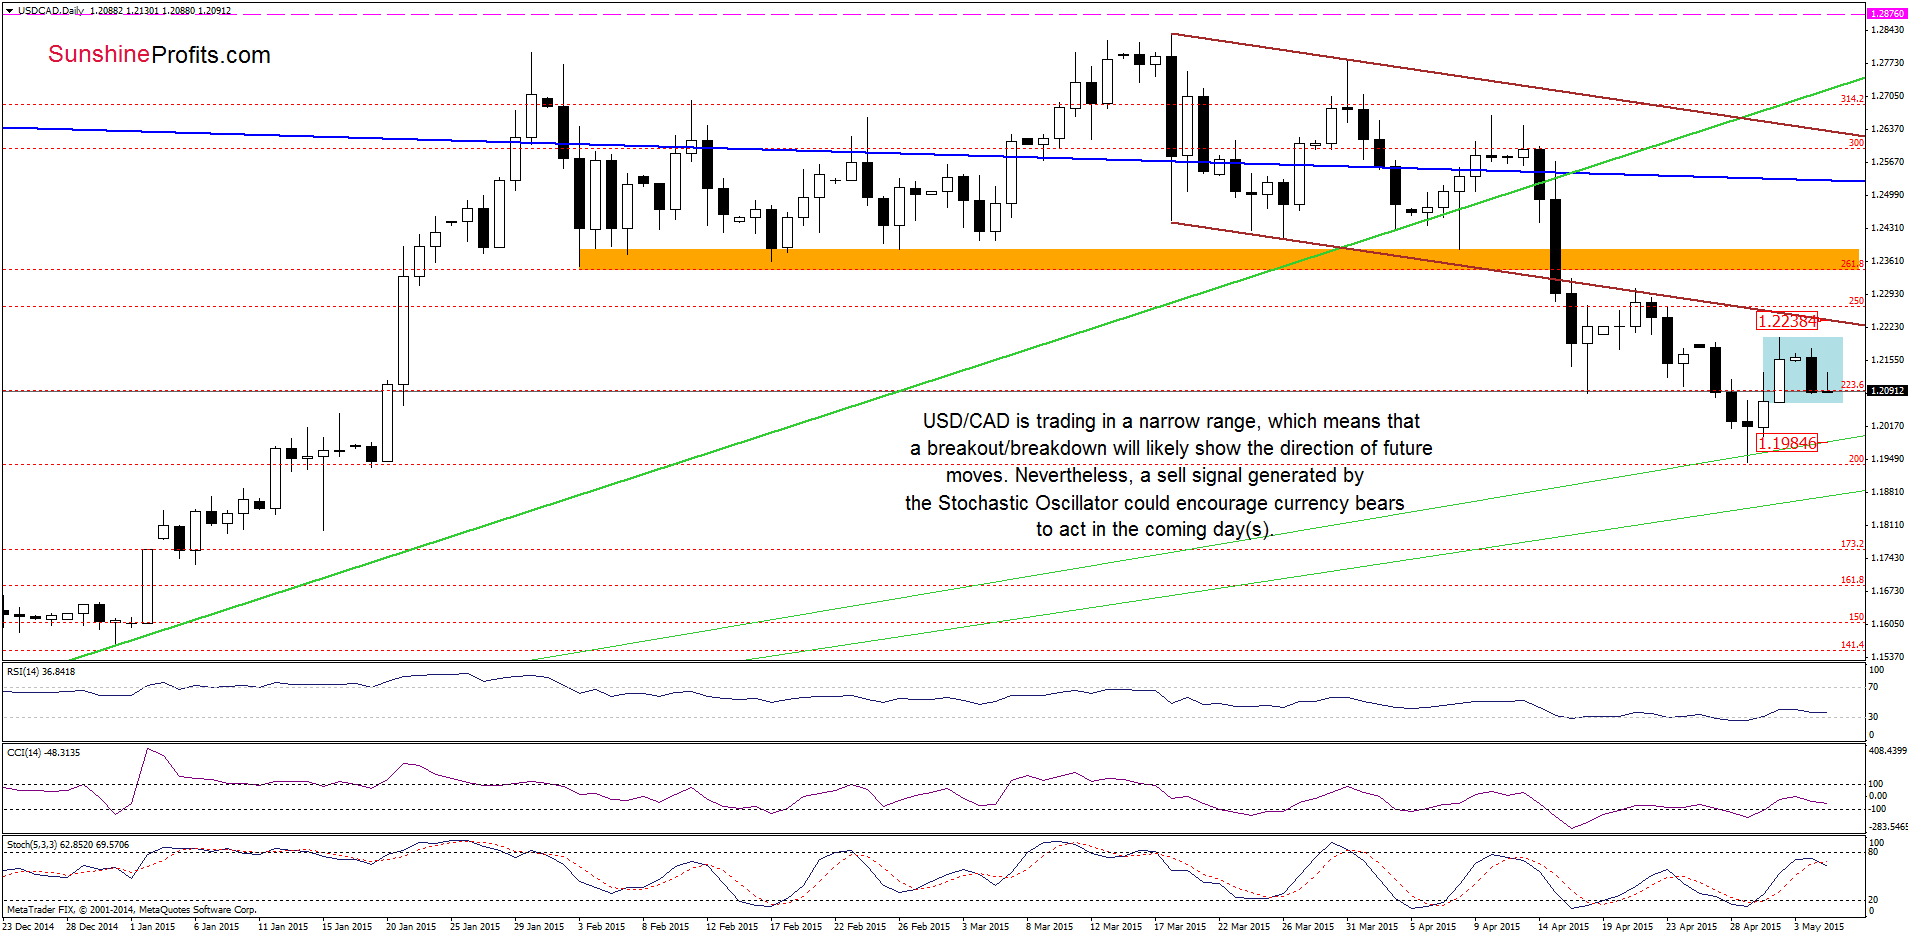The width and height of the screenshot is (1908, 935).
Task: Click the 12 Mar 2015 date label
Action: point(1115,927)
